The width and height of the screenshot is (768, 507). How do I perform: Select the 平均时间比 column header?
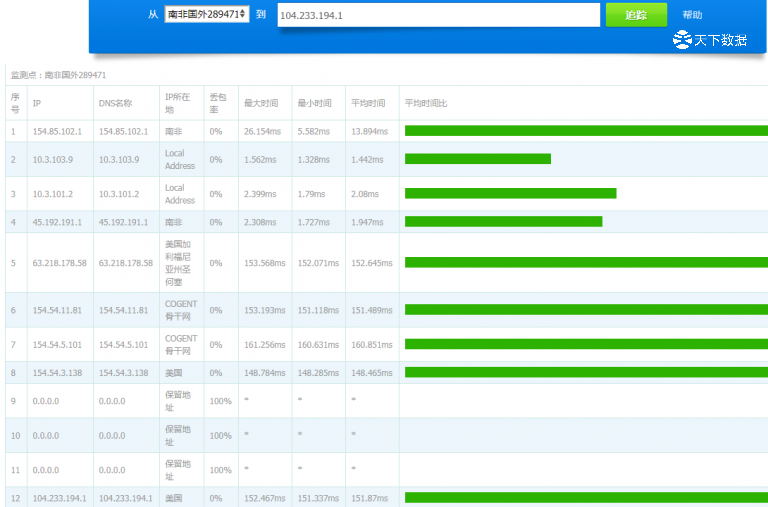pos(426,103)
